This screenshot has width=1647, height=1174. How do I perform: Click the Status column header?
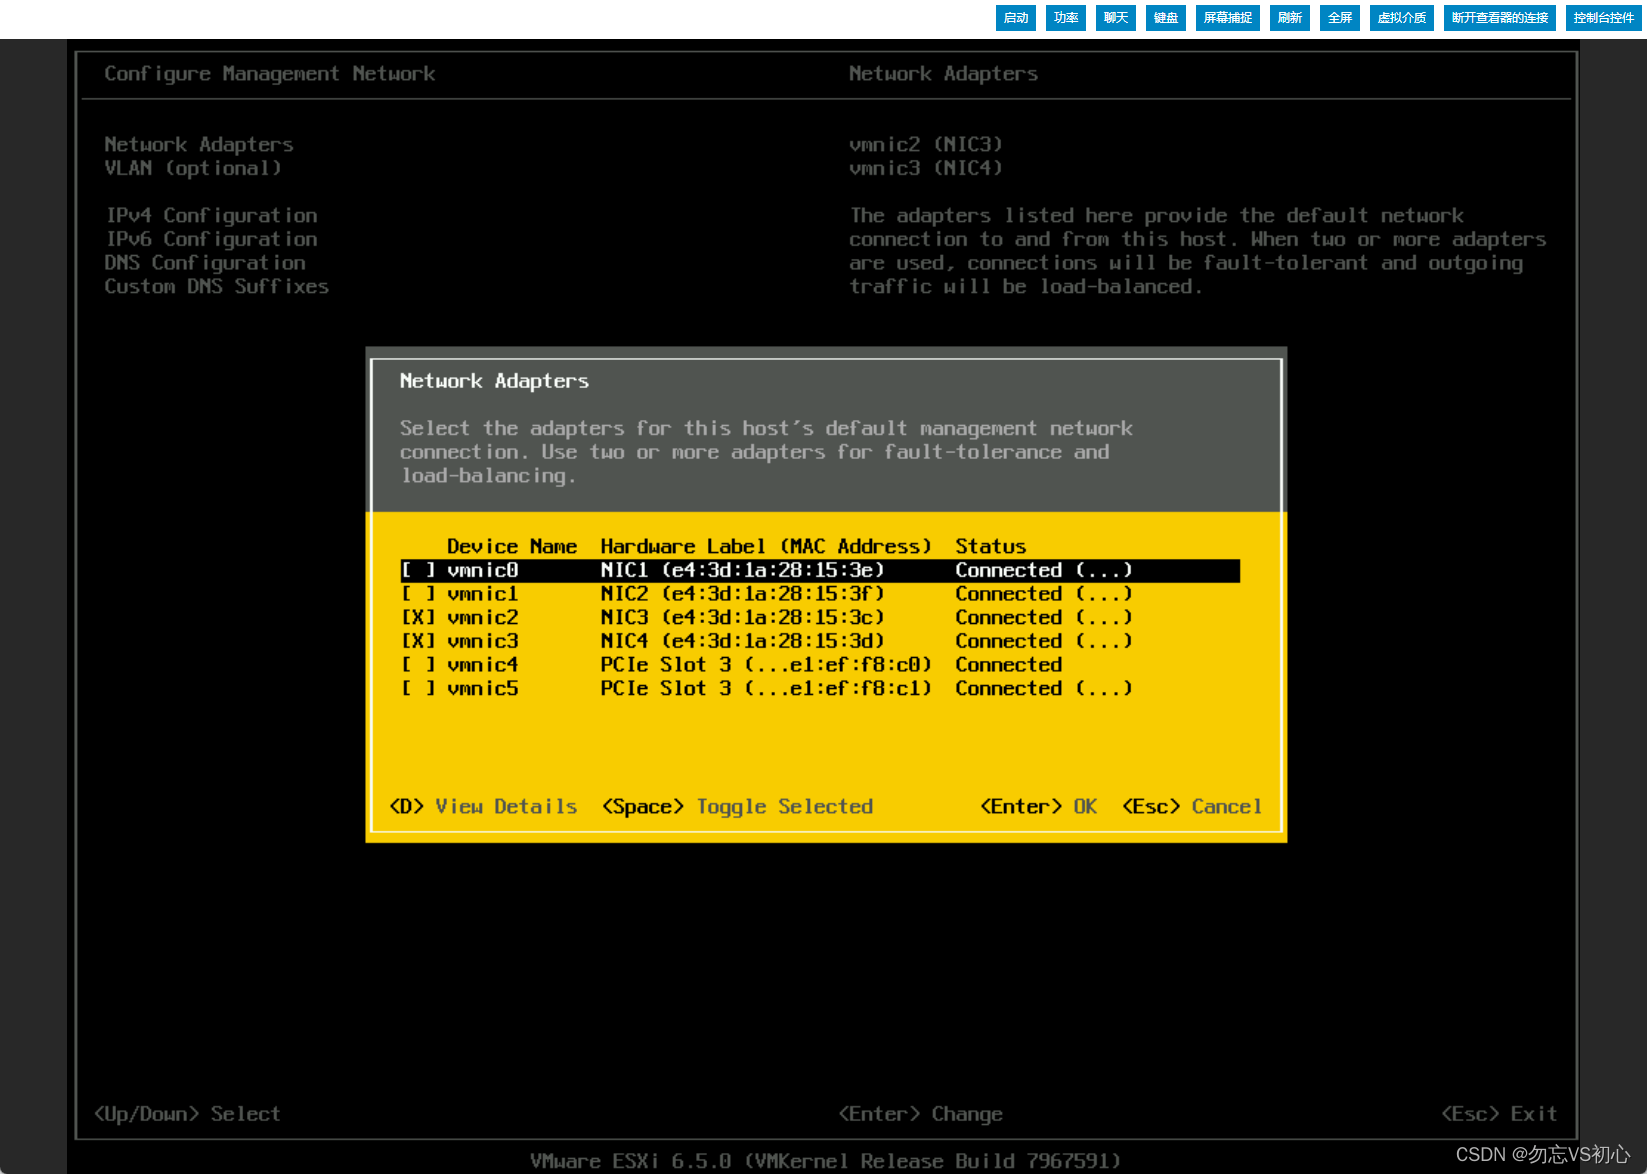coord(990,547)
